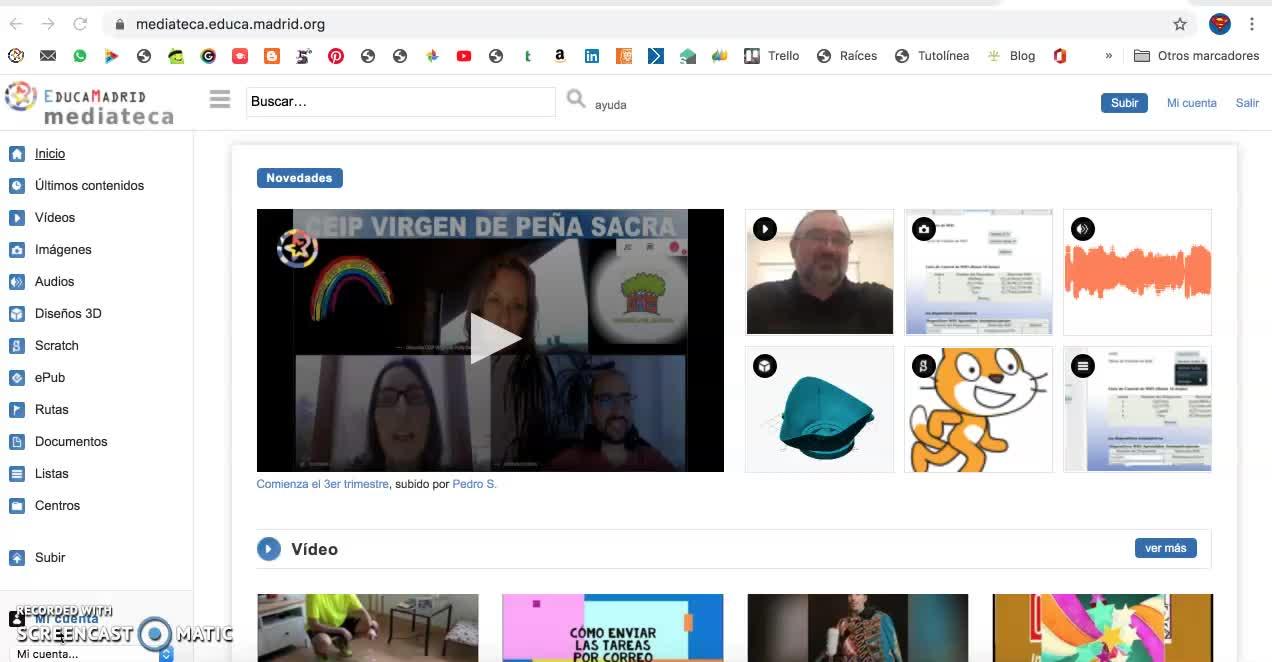Image resolution: width=1272 pixels, height=662 pixels.
Task: Click the Salir logout link
Action: pyautogui.click(x=1247, y=103)
